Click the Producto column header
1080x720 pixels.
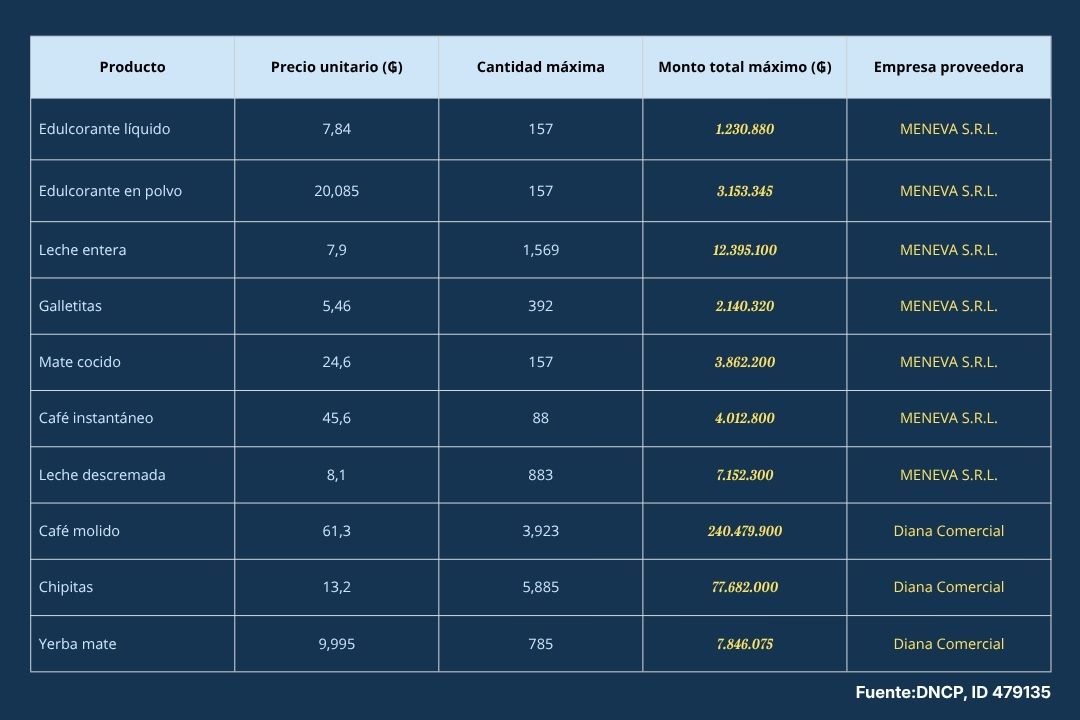(x=132, y=67)
